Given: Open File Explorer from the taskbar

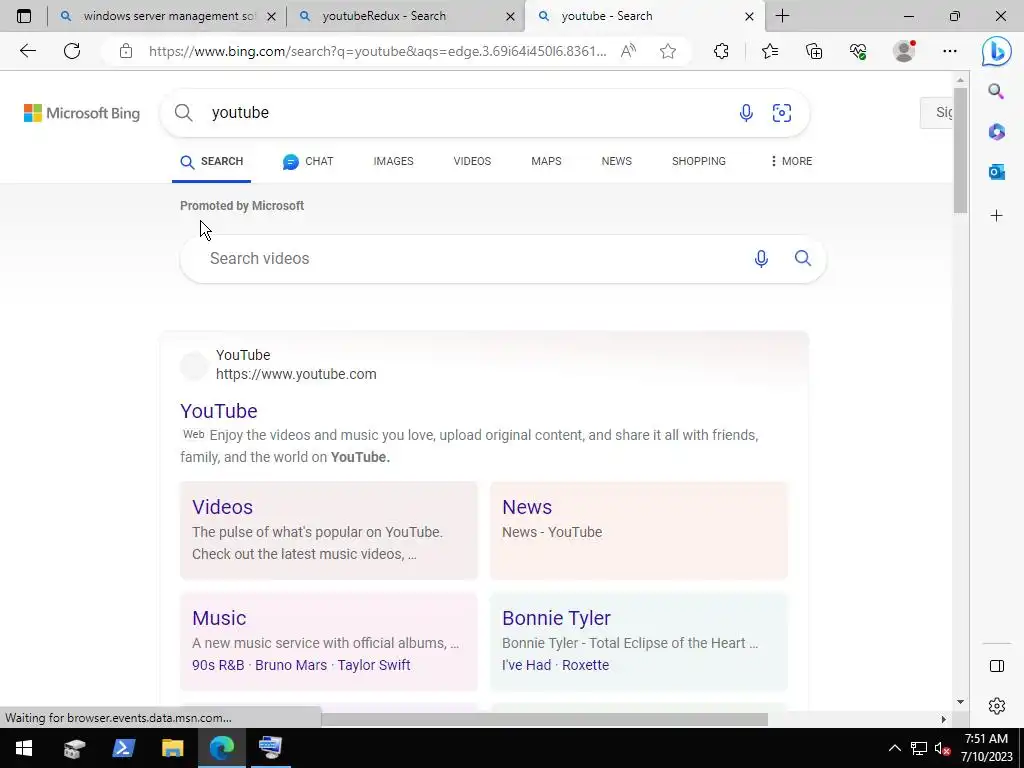Looking at the screenshot, I should (172, 748).
